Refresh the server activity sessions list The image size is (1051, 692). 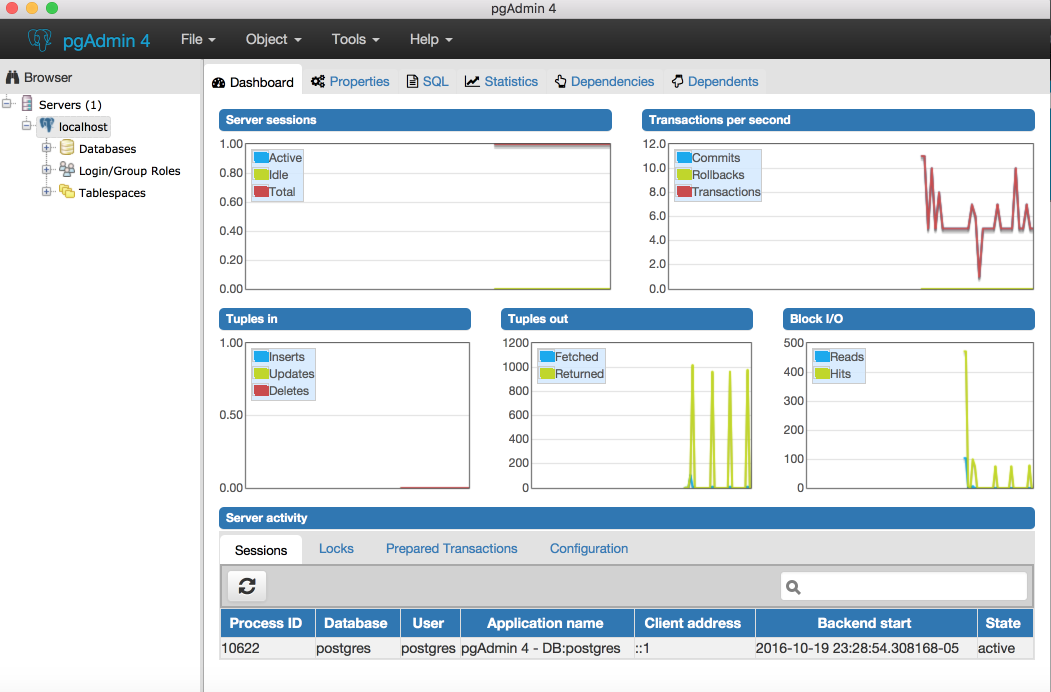tap(247, 586)
